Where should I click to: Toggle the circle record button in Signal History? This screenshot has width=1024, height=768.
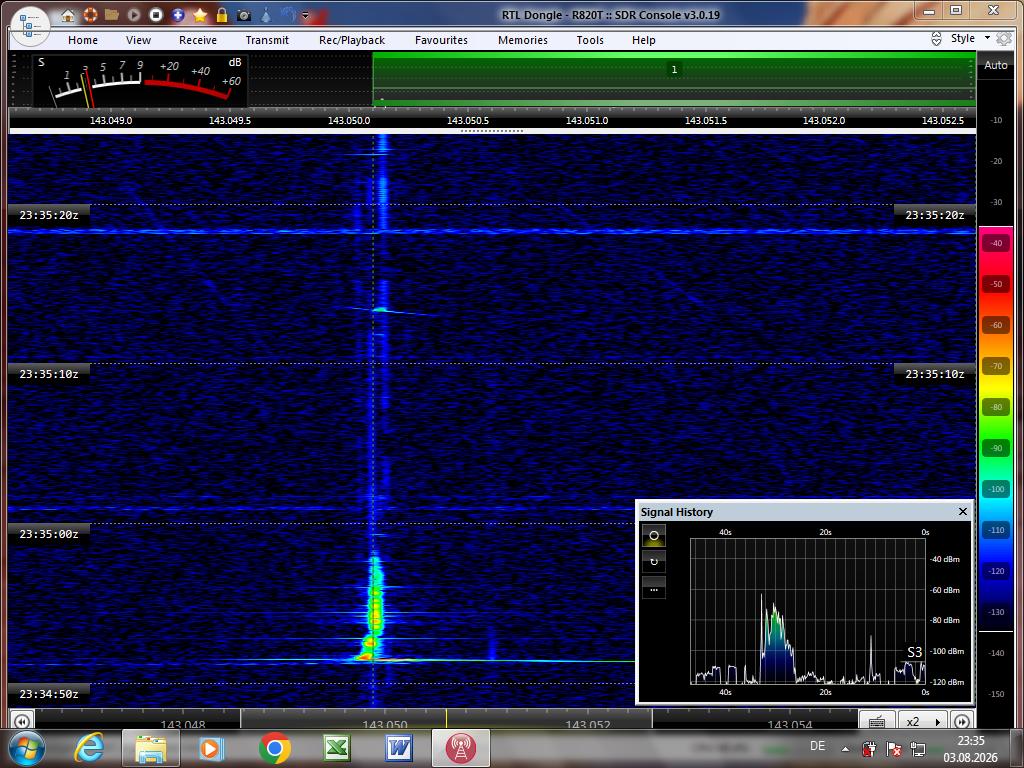654,536
